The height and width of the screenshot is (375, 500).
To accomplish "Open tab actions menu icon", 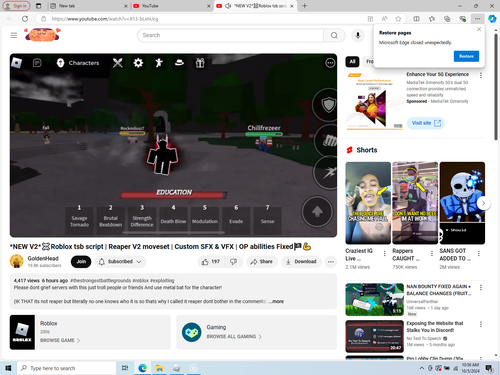I will click(x=39, y=6).
